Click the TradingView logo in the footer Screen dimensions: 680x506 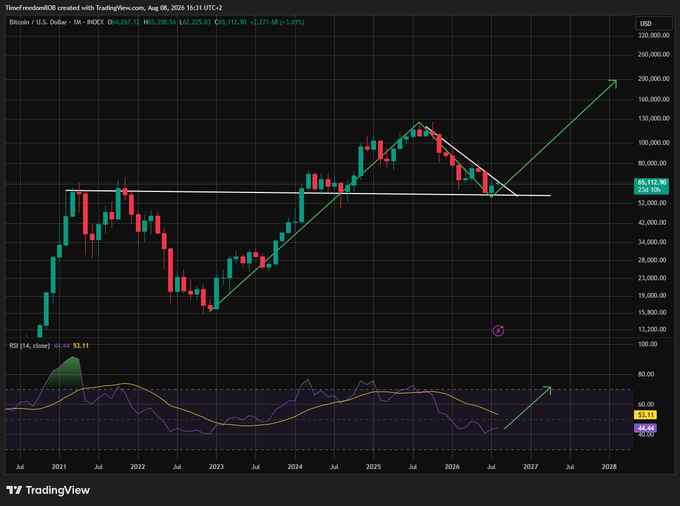click(48, 490)
